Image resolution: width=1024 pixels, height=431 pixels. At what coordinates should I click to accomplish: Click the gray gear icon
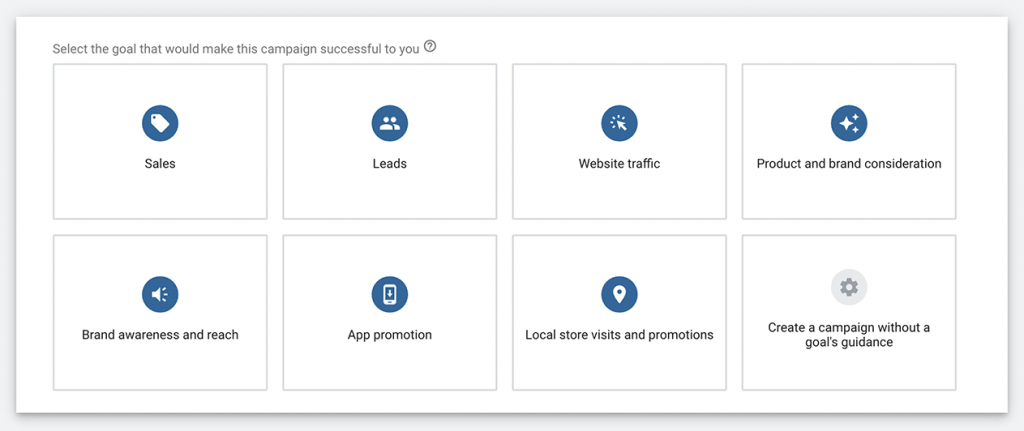(849, 287)
